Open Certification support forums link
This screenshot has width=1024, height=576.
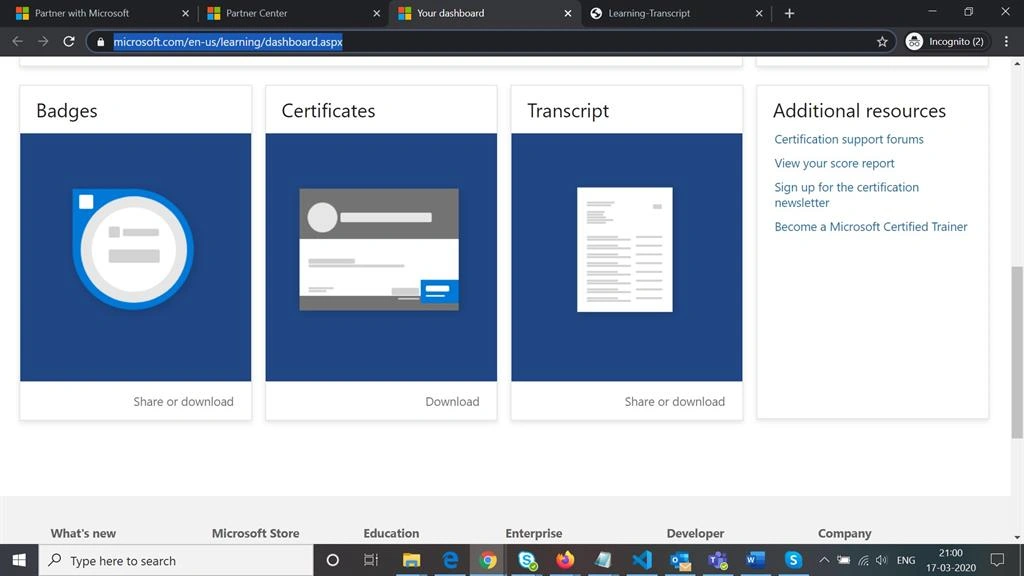click(849, 139)
